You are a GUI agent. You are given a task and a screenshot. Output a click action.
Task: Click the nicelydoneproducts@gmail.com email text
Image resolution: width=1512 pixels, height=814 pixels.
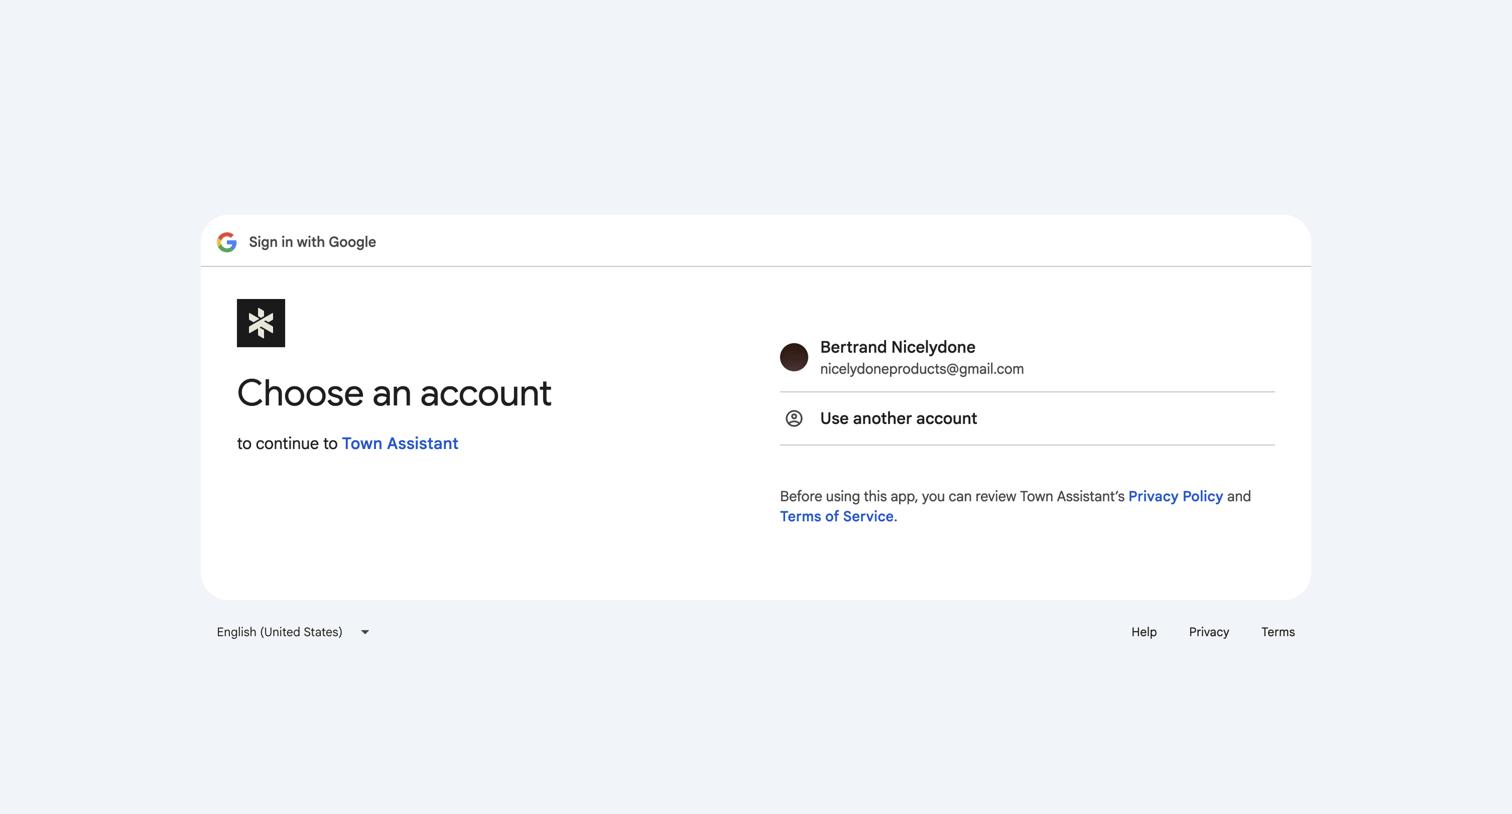(922, 369)
